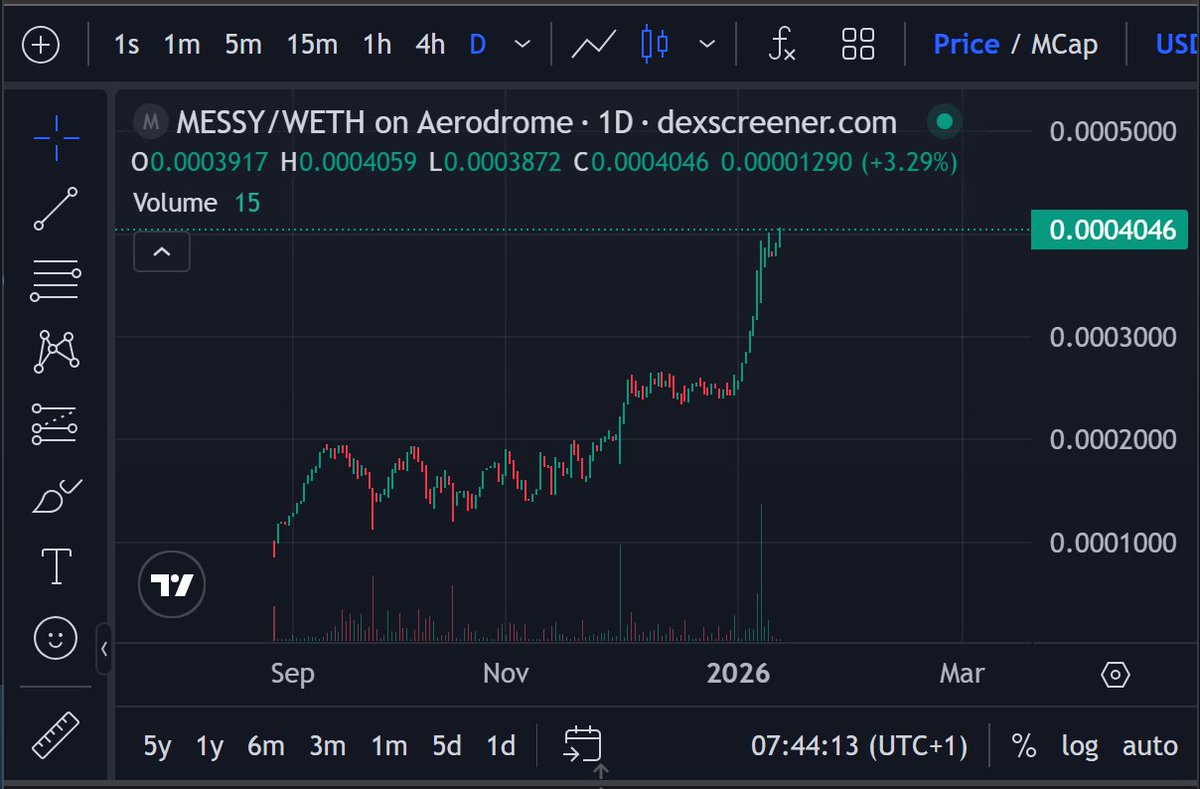Select the D daily timeframe

click(478, 45)
